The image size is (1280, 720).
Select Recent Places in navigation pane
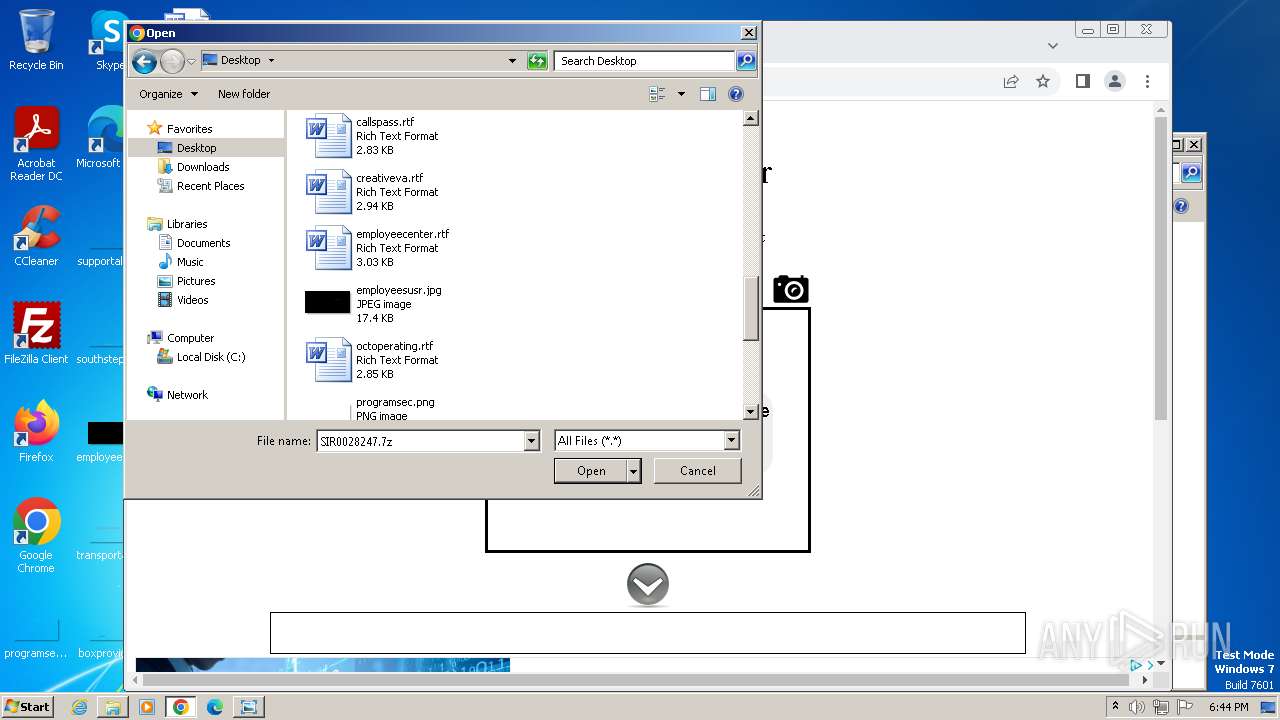point(210,186)
